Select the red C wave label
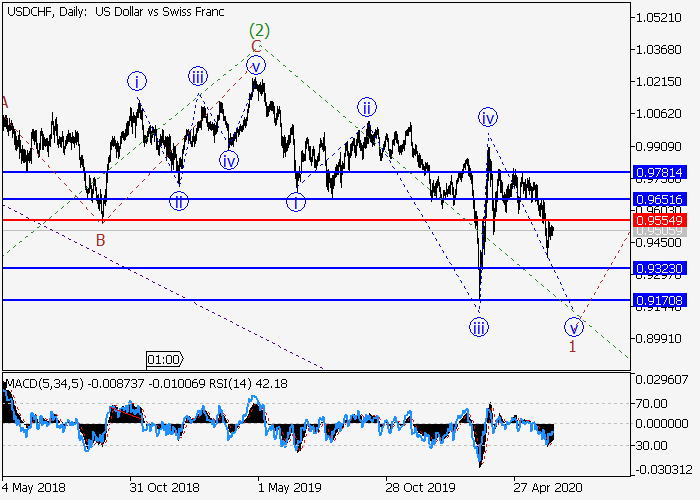 256,46
